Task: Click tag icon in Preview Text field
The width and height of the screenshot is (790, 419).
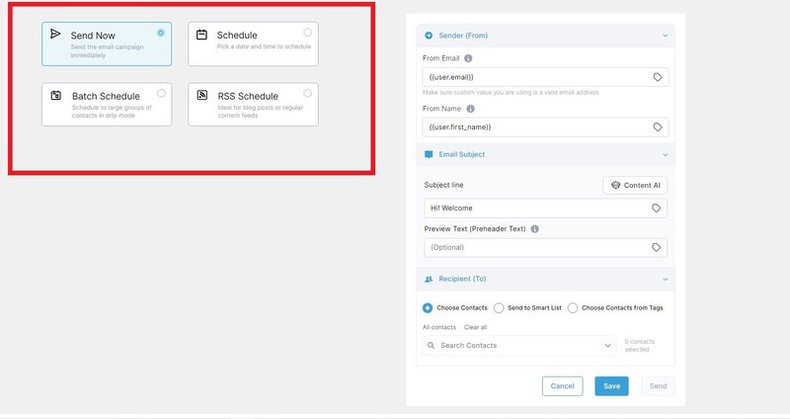Action: [x=656, y=247]
